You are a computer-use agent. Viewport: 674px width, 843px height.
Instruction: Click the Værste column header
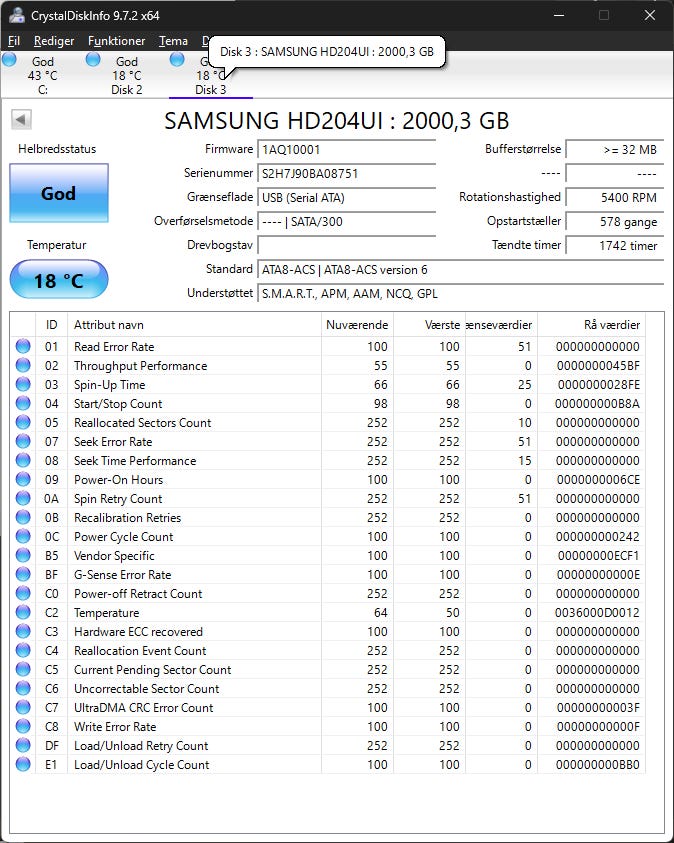click(429, 325)
